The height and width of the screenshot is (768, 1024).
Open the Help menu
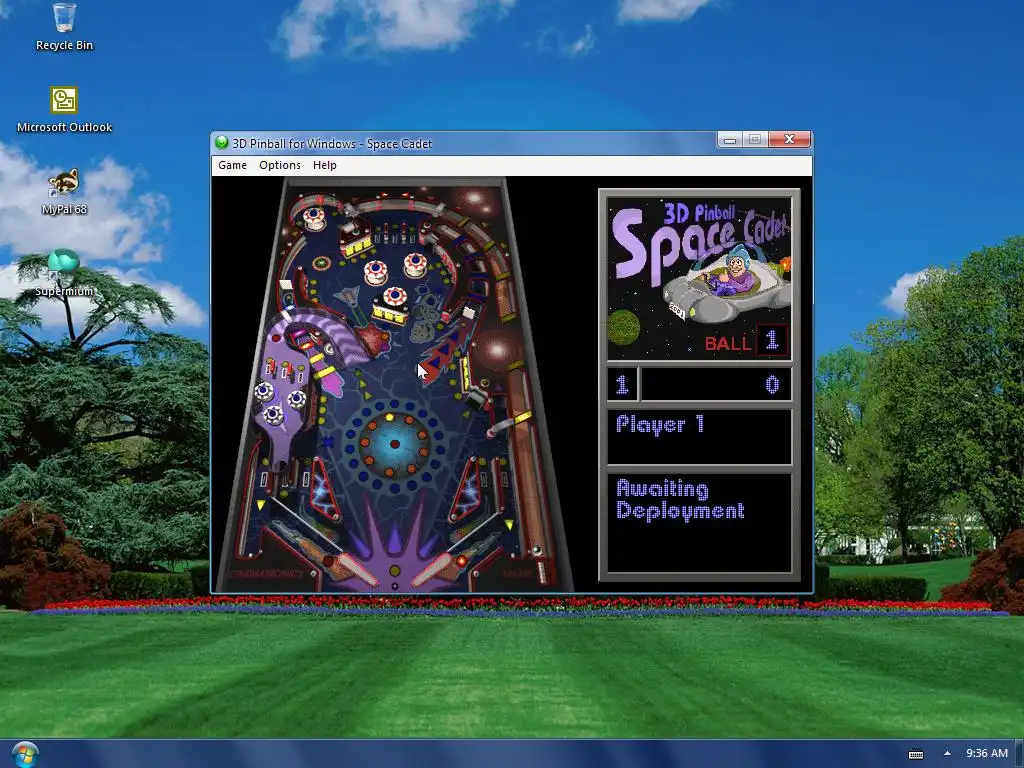(325, 165)
